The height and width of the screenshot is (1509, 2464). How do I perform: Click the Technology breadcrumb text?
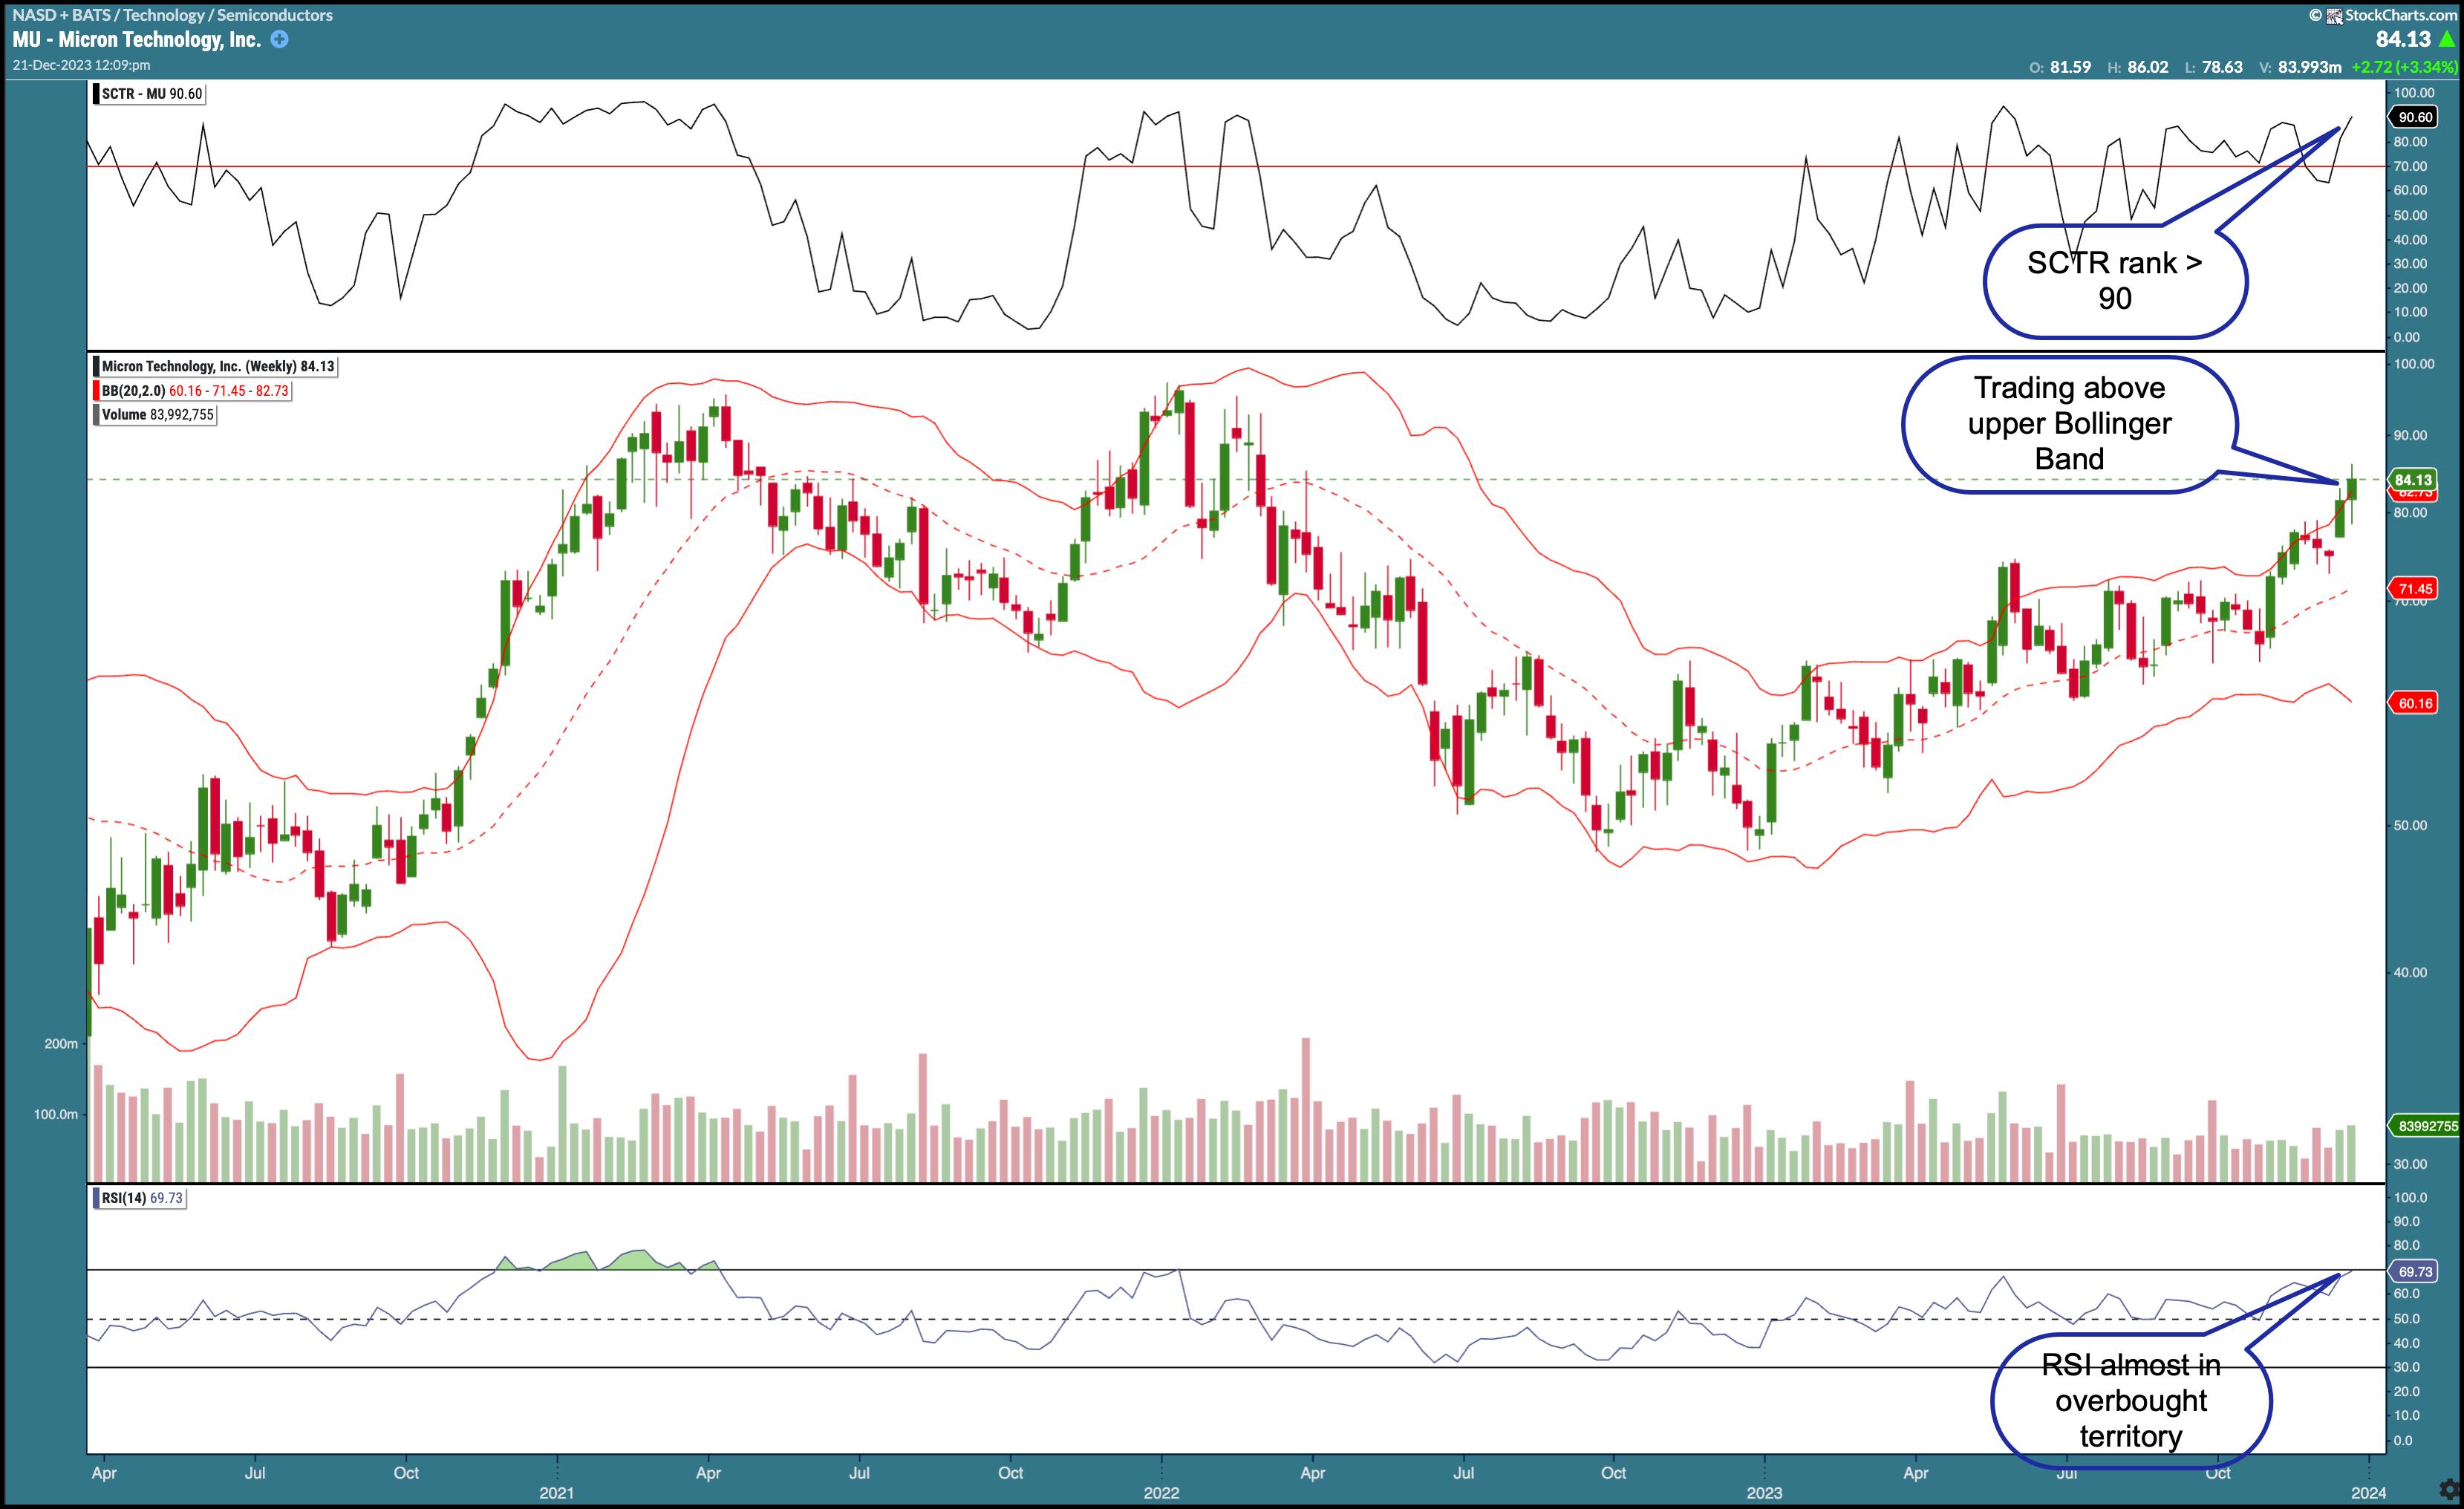164,15
